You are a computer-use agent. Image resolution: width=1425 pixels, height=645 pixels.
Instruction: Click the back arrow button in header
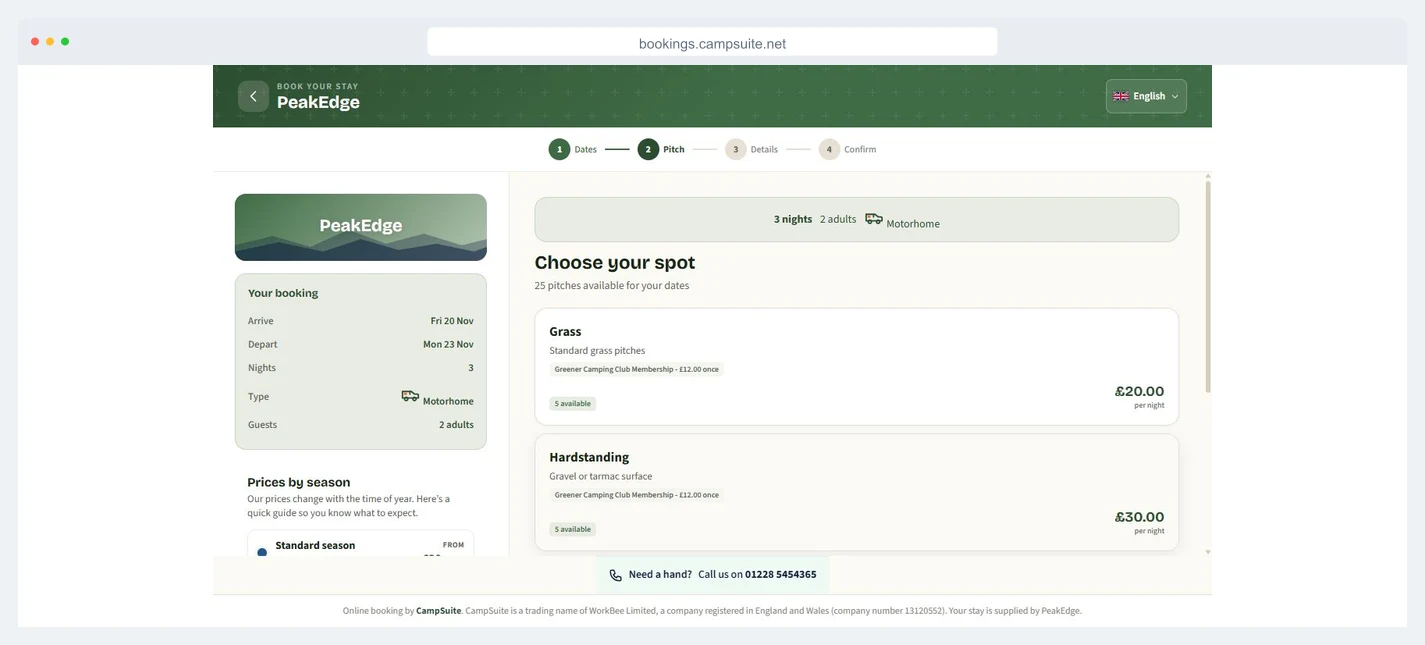(253, 96)
